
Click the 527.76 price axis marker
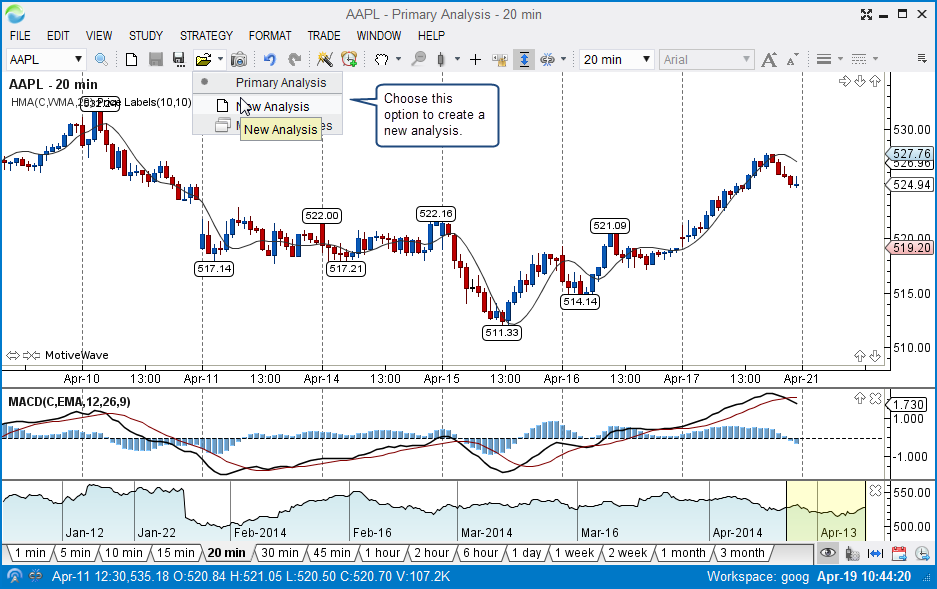[x=911, y=154]
